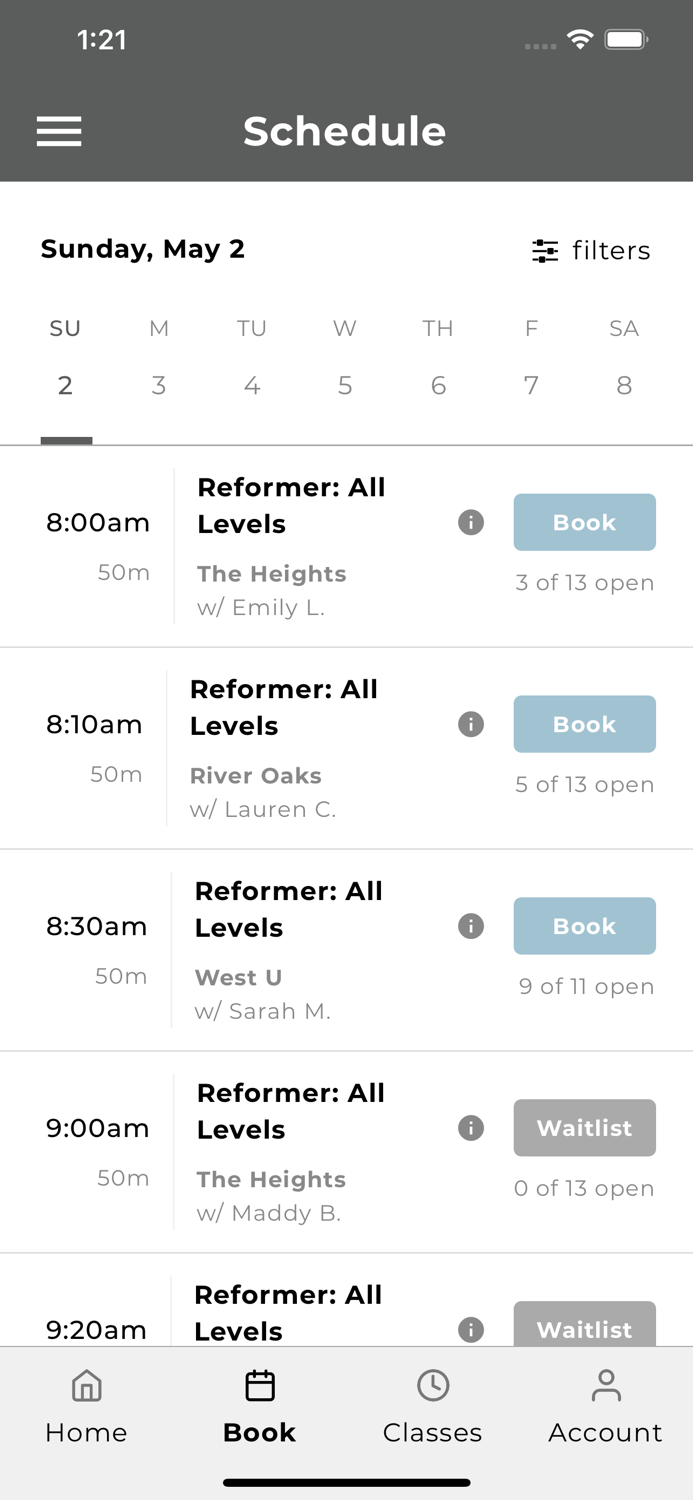Viewport: 693px width, 1500px height.
Task: Show info for the 9:20am class
Action: (471, 1329)
